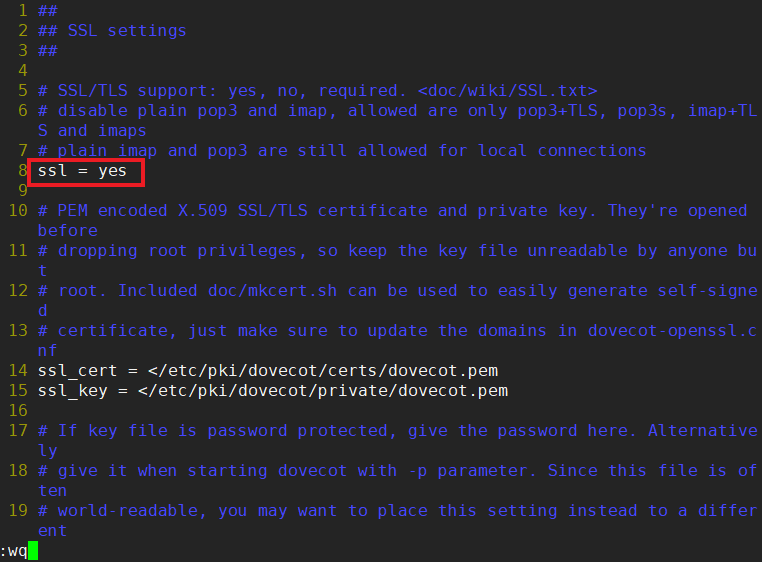Click the '## SSL settings' heading comment
This screenshot has height=562, width=762.
pyautogui.click(x=112, y=31)
